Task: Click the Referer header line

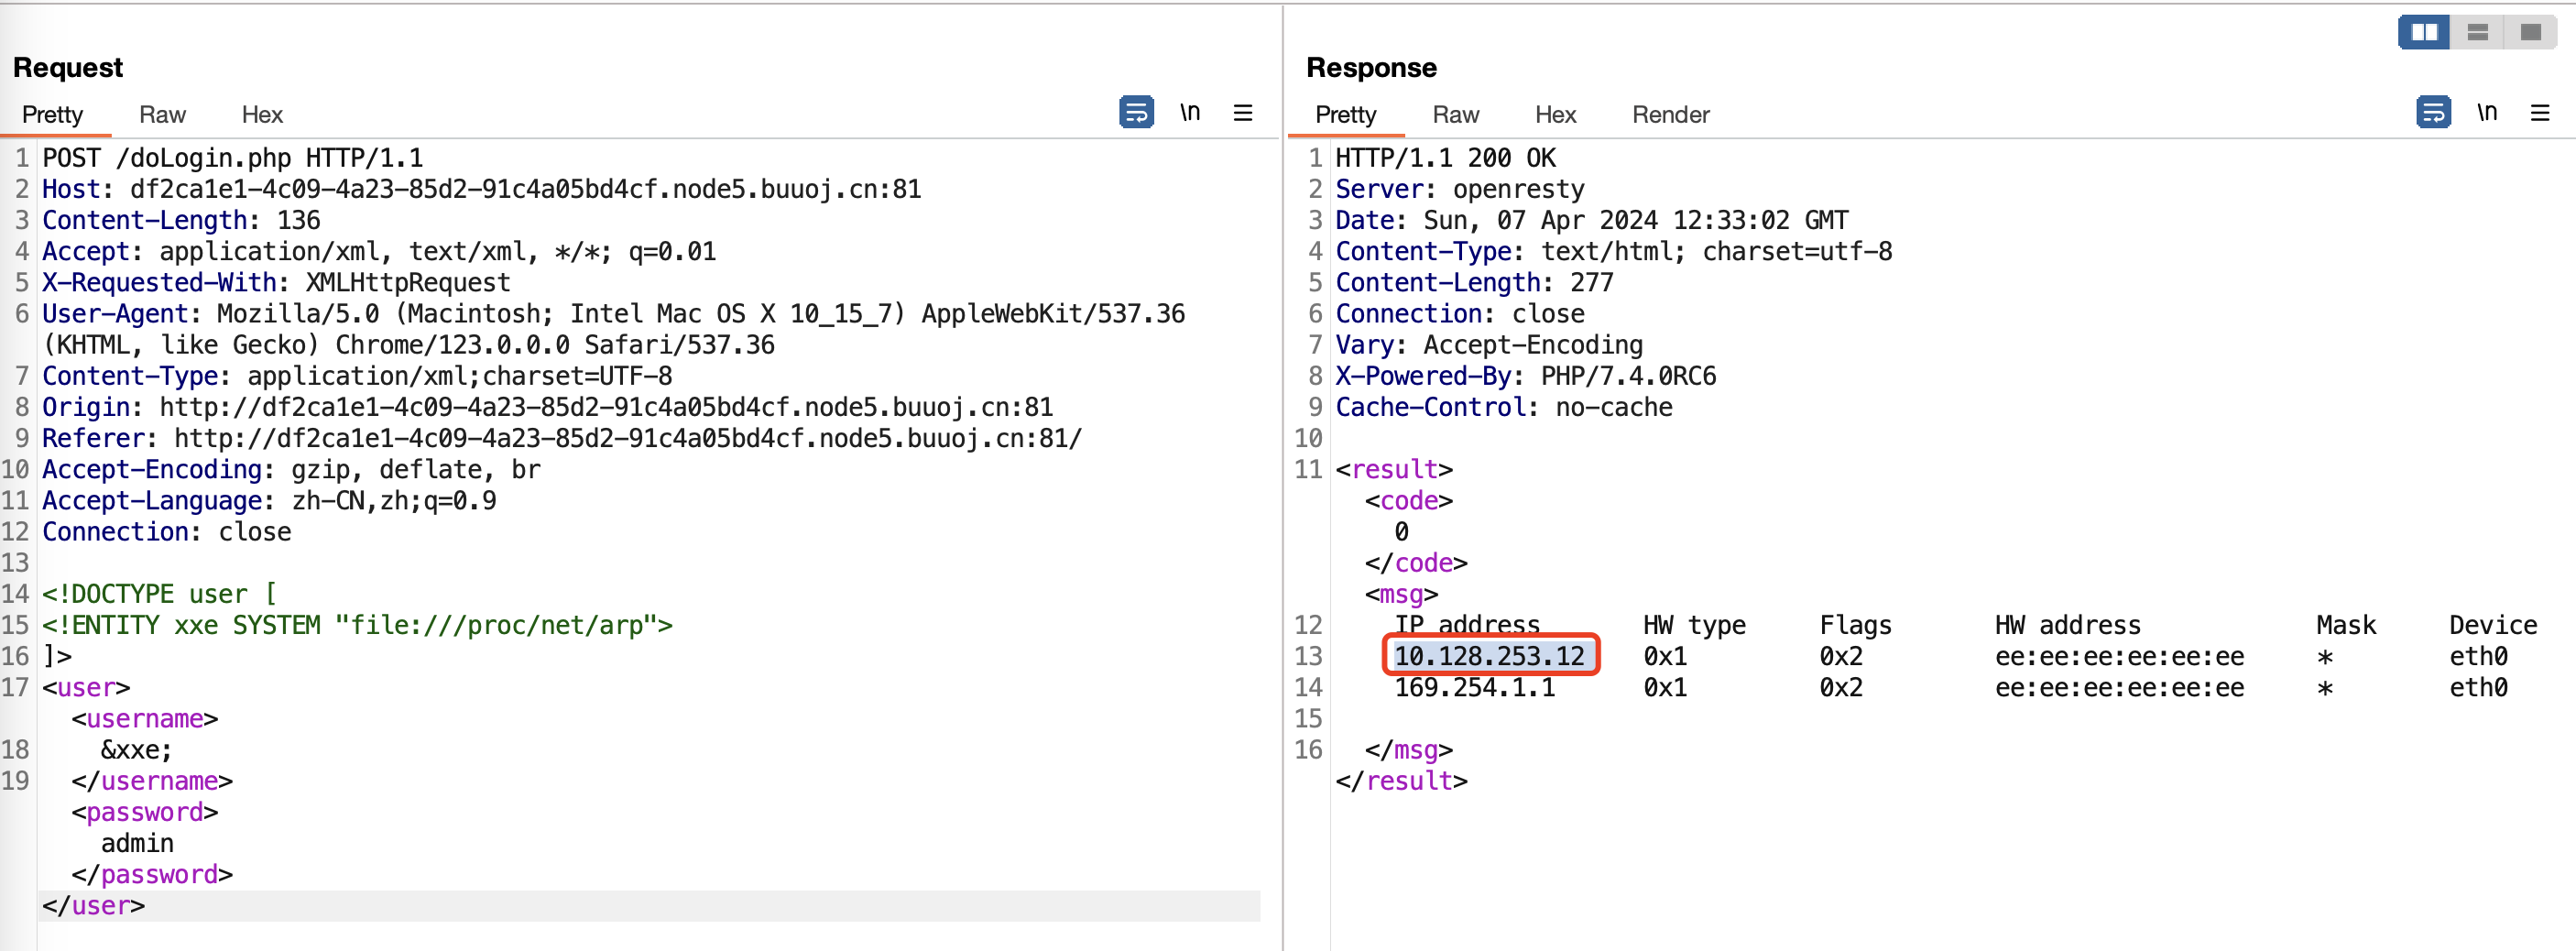Action: point(562,438)
